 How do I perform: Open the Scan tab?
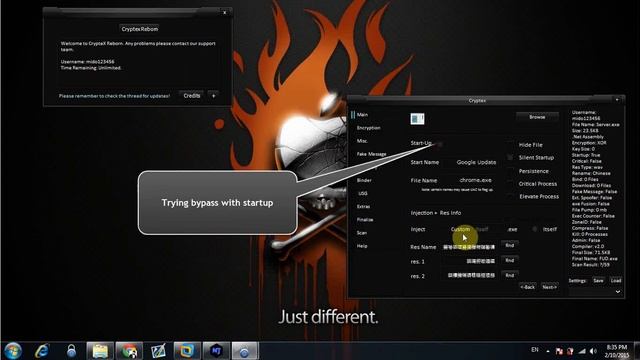pos(362,233)
